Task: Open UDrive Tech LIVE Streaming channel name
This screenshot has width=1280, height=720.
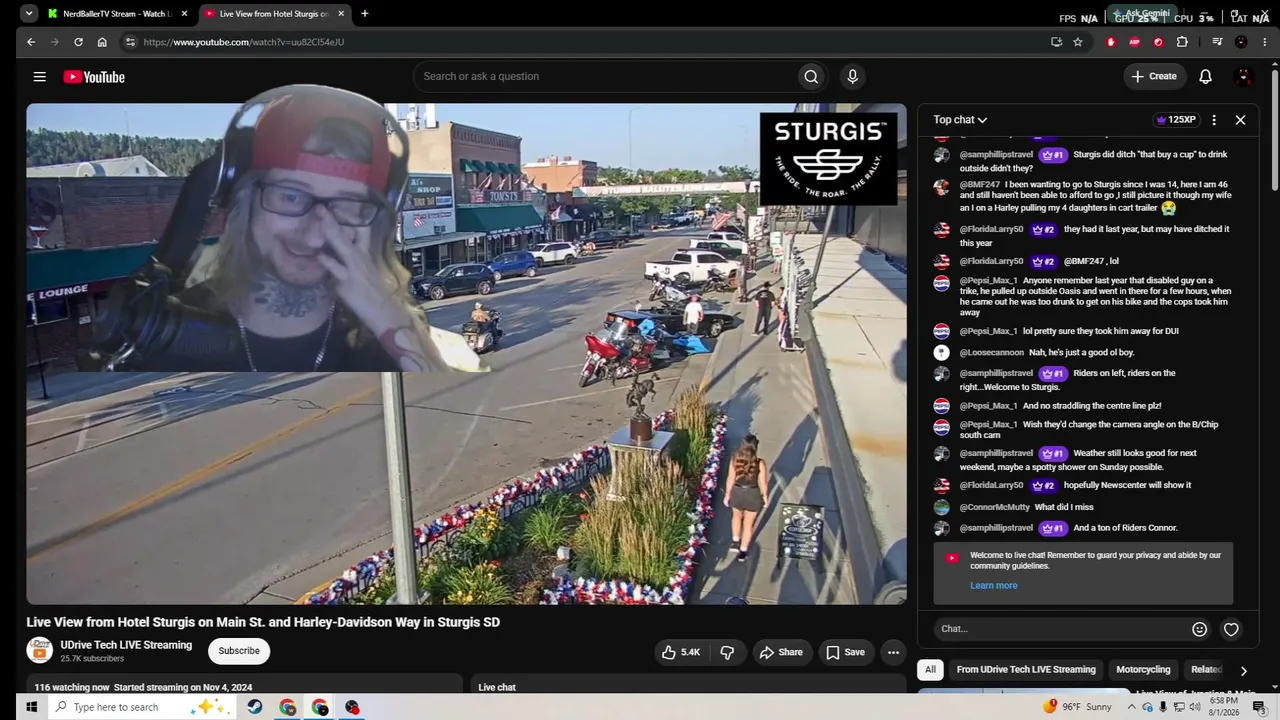Action: [126, 645]
